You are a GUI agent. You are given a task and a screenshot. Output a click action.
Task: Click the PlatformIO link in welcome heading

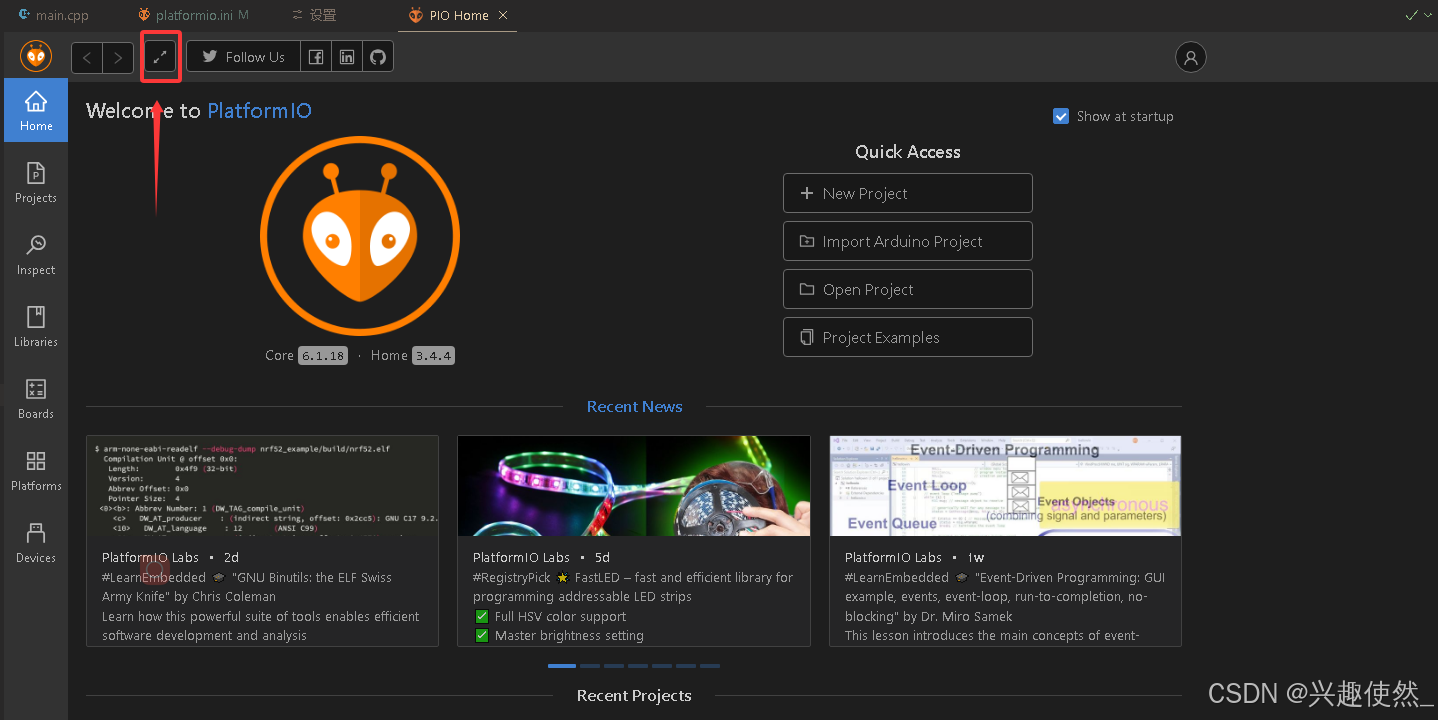(260, 110)
